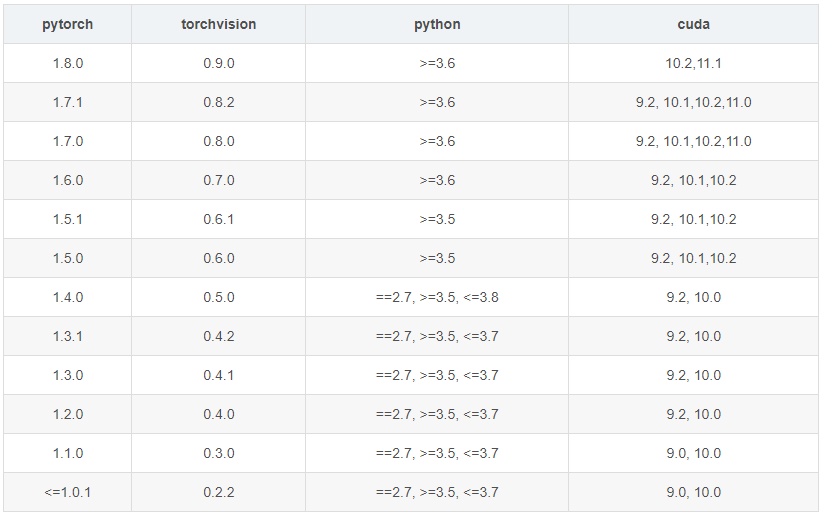This screenshot has height=516, width=828.
Task: Select the torchvision 0.6.0 cell
Action: tap(218, 258)
